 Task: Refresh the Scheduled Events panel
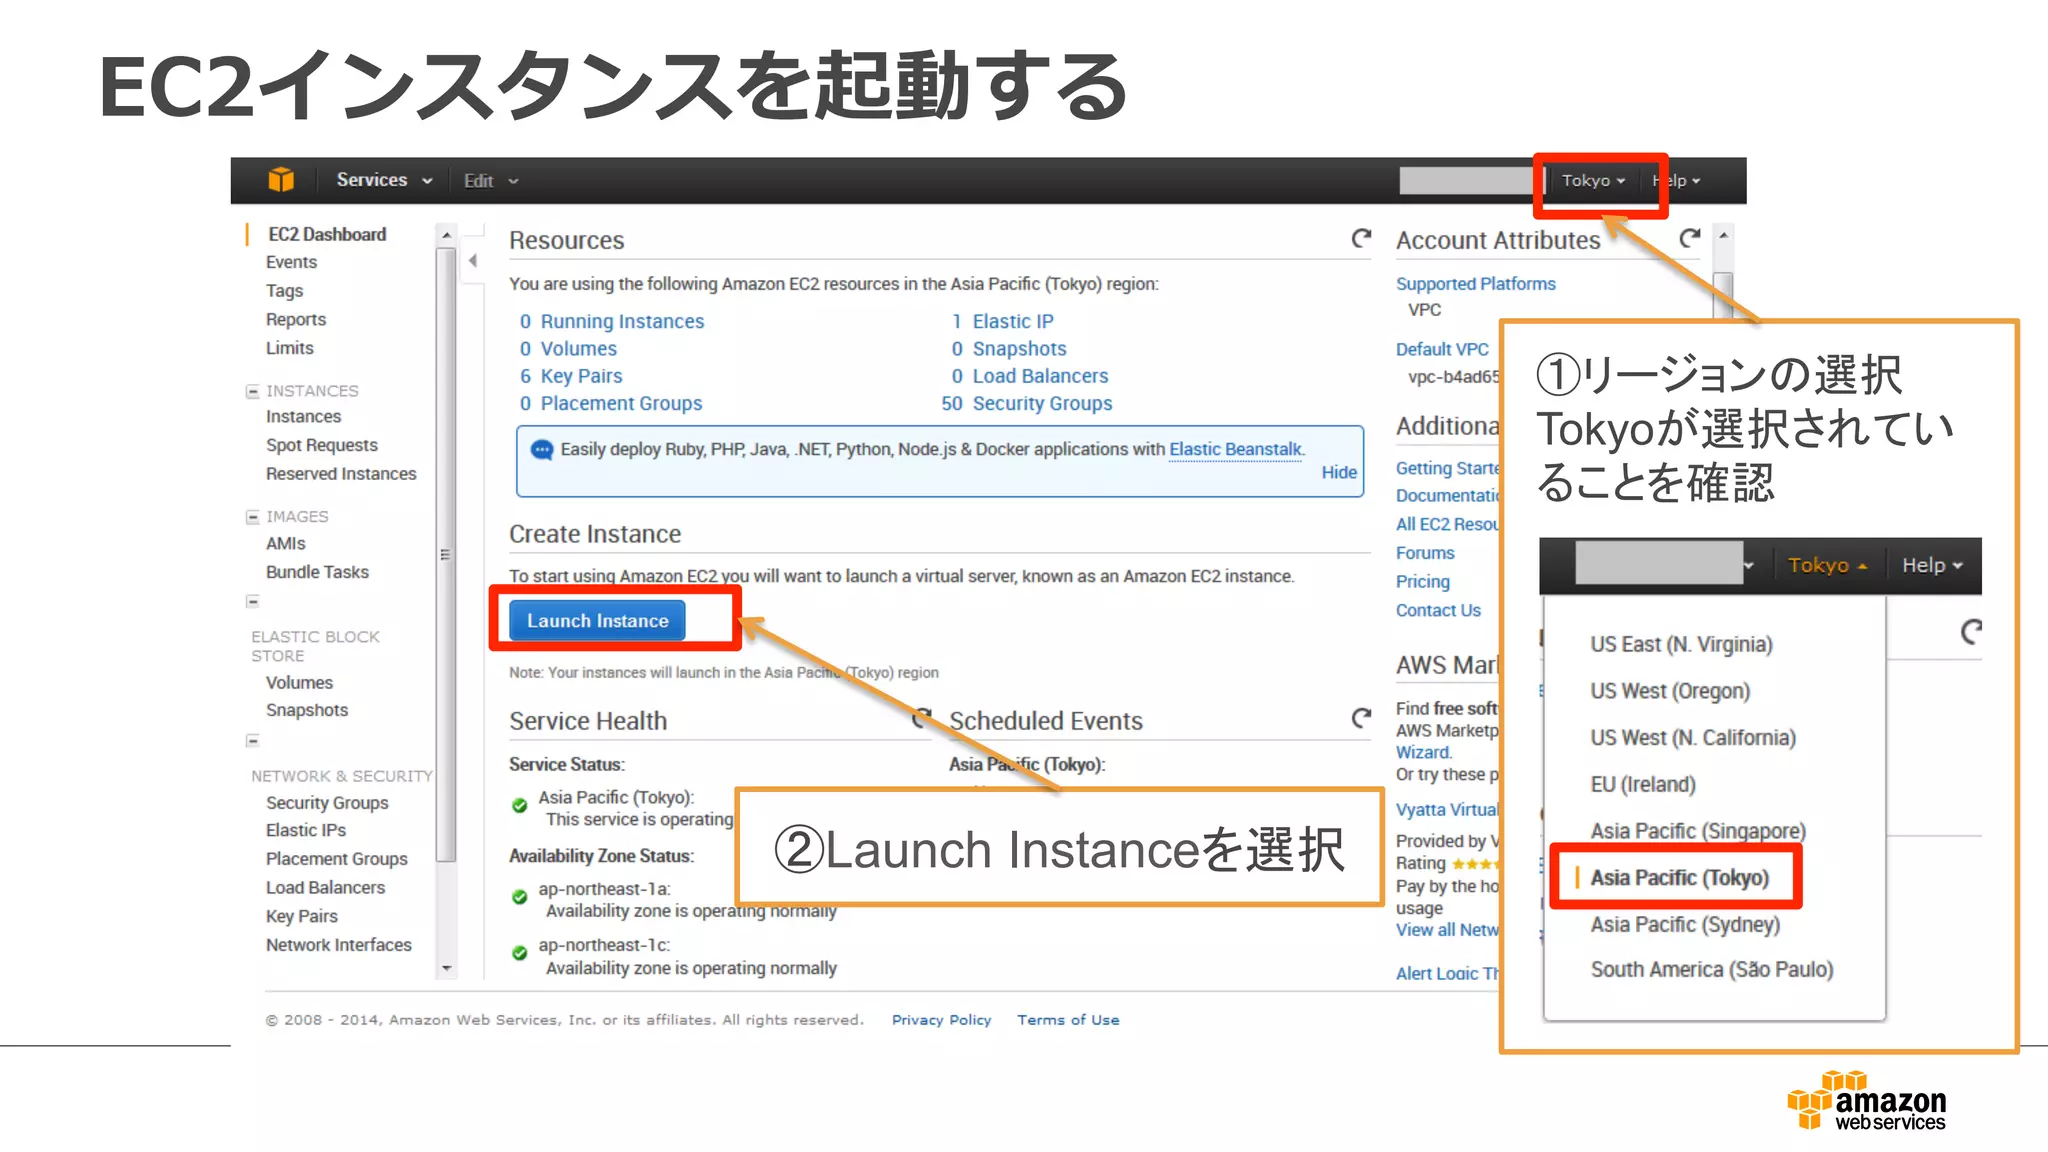[1361, 718]
